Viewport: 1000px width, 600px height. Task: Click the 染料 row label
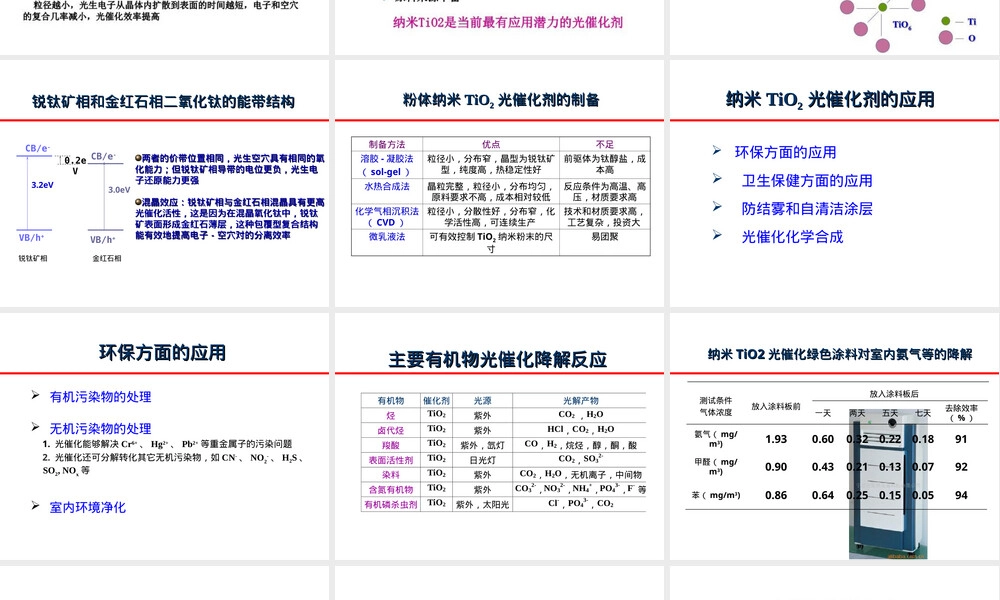(390, 474)
